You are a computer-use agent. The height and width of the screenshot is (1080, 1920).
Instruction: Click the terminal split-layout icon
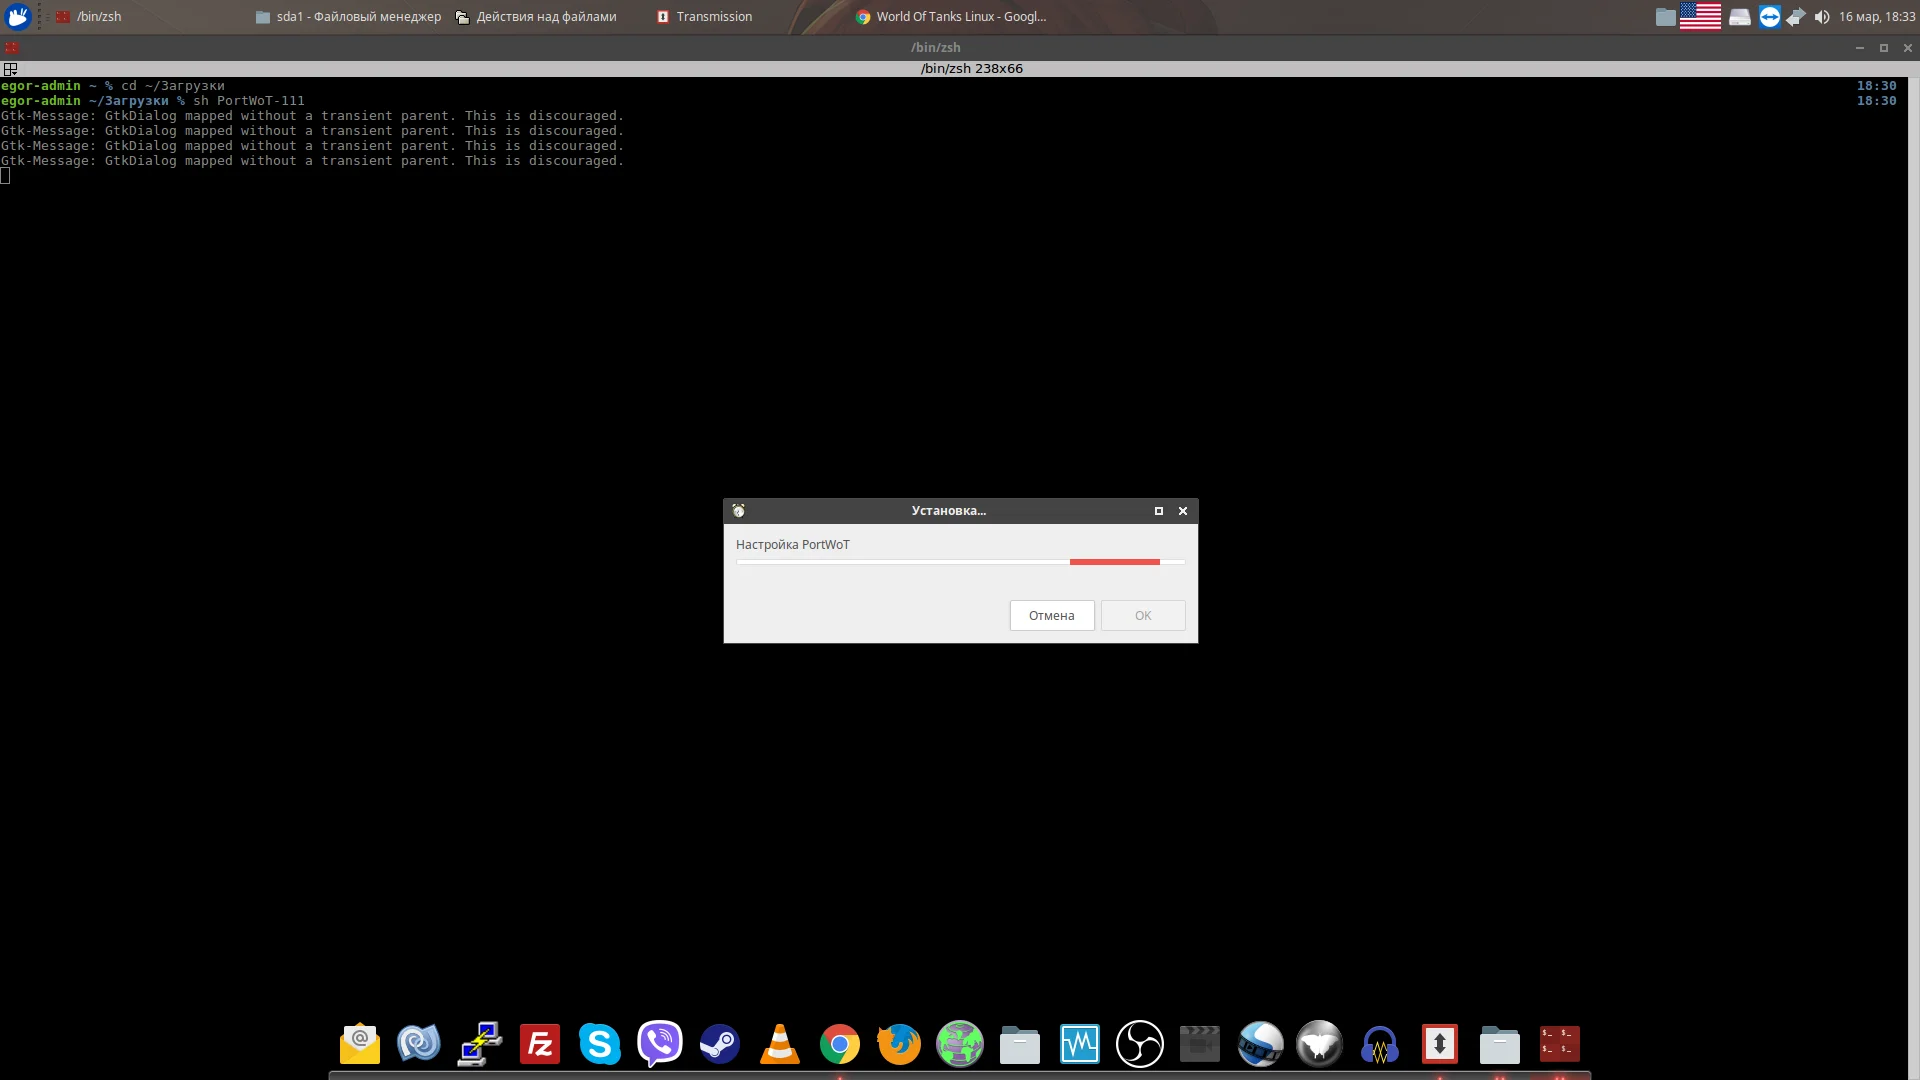pyautogui.click(x=10, y=69)
